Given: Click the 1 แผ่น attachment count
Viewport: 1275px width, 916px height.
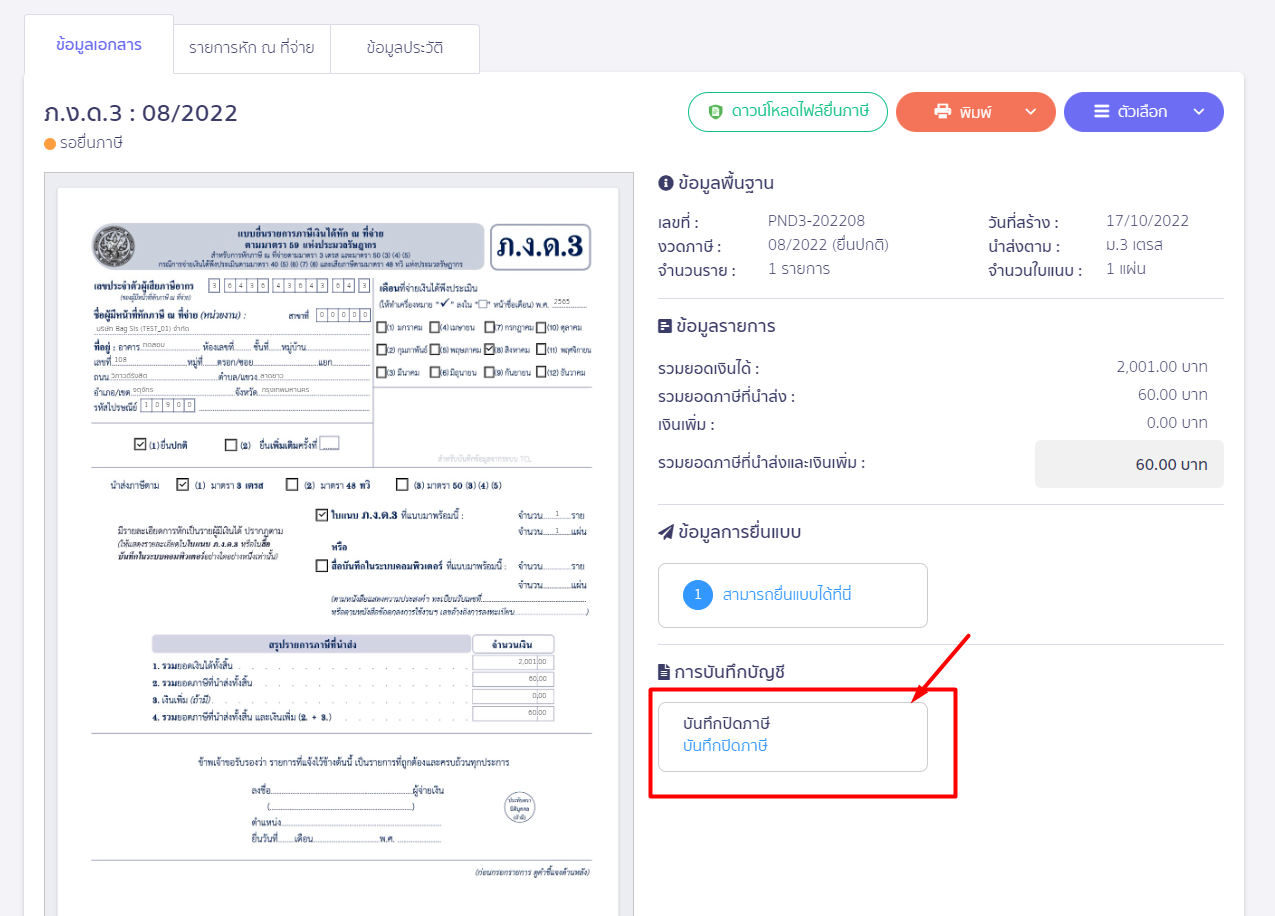Looking at the screenshot, I should tap(1126, 269).
